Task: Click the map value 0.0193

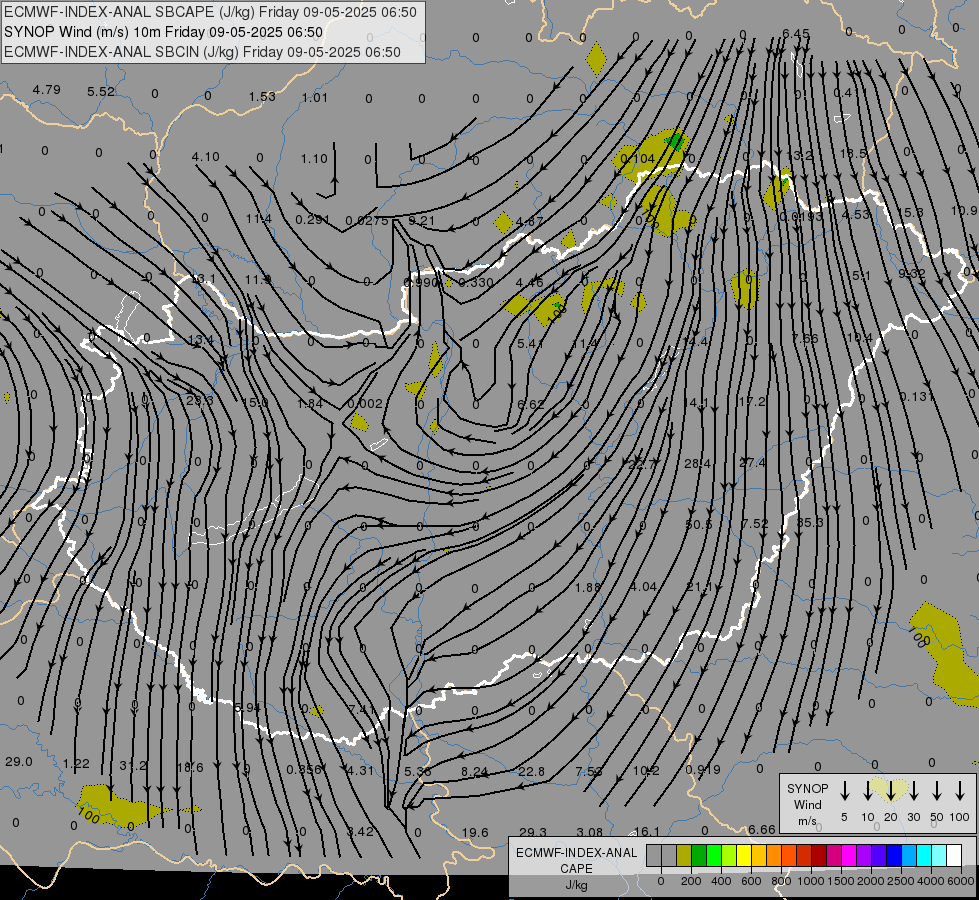Action: point(801,216)
